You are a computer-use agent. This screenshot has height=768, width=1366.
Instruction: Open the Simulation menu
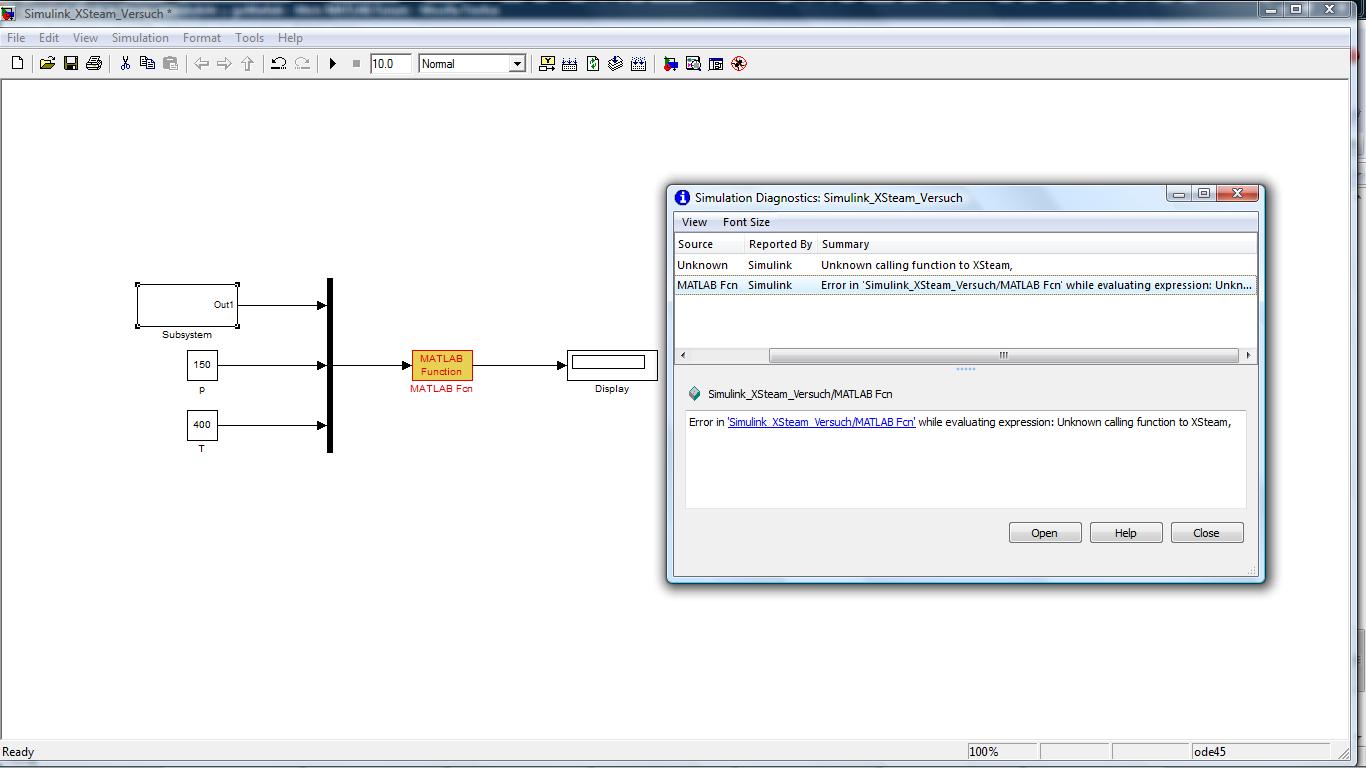pos(140,38)
